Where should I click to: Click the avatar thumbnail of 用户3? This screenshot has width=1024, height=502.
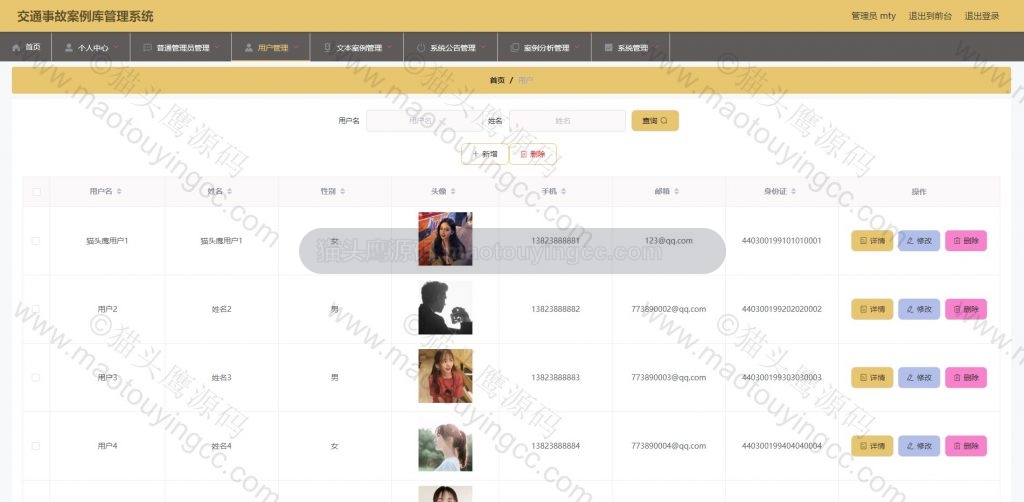[x=445, y=376]
